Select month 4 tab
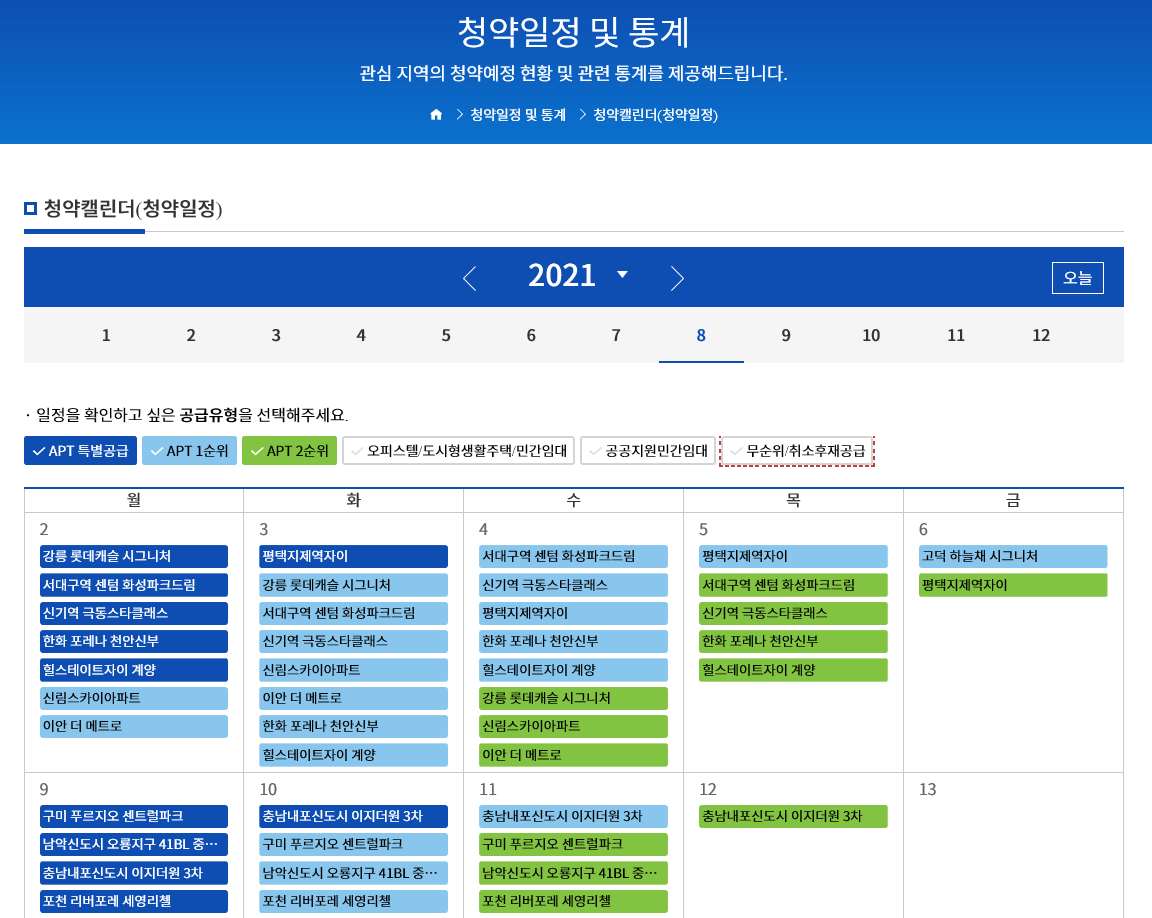1152x918 pixels. click(x=361, y=335)
